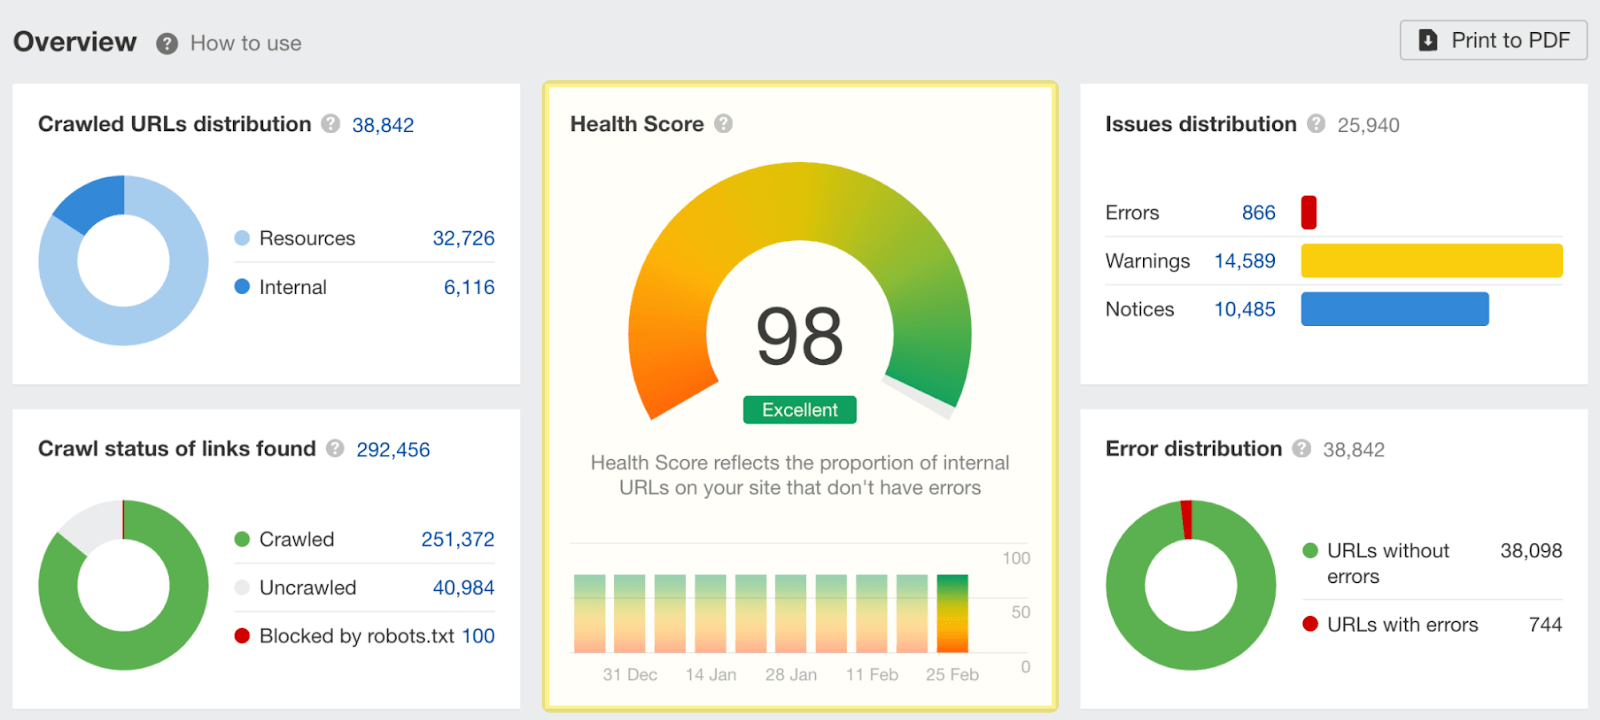Select the latest 25 Feb health score bar

click(x=952, y=614)
